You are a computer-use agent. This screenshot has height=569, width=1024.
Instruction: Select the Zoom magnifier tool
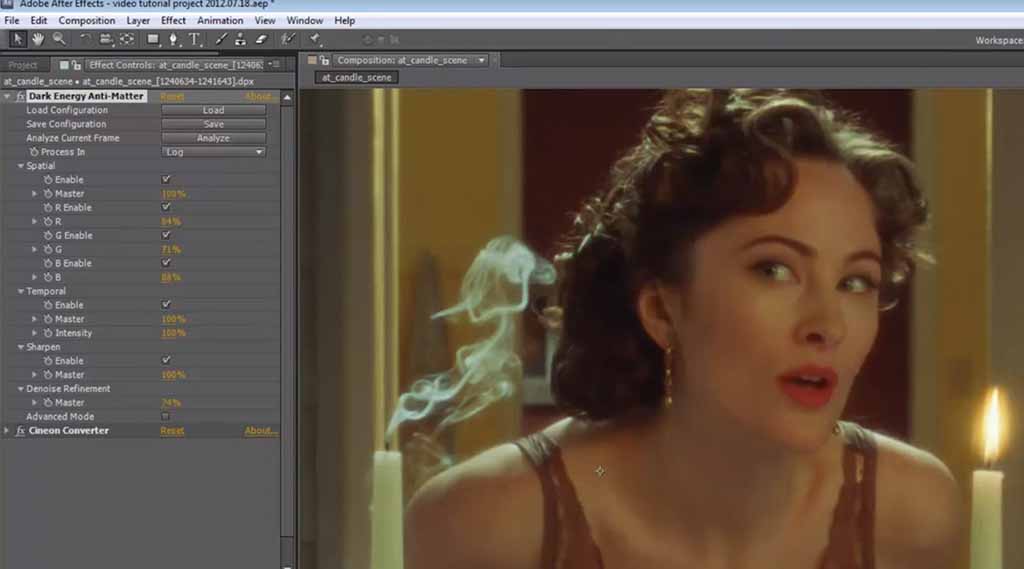(x=59, y=39)
